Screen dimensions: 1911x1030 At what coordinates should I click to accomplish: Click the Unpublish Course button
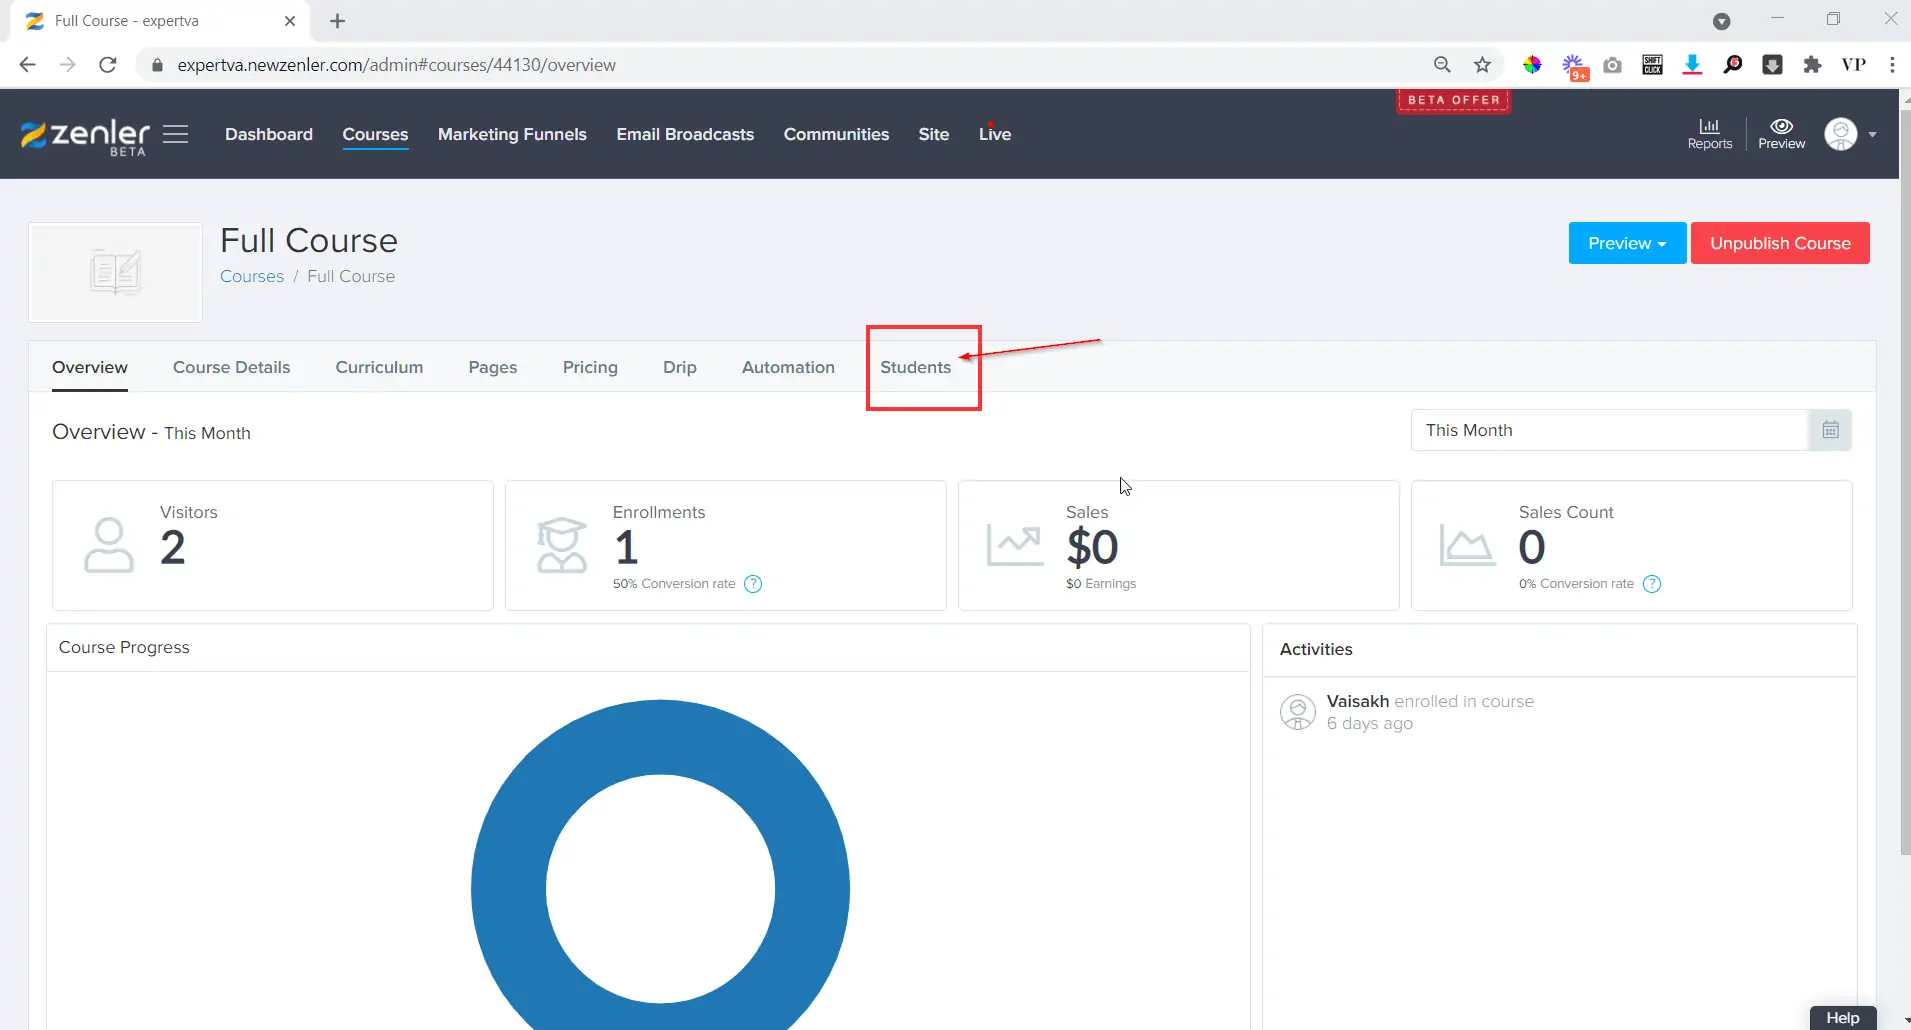[x=1780, y=243]
